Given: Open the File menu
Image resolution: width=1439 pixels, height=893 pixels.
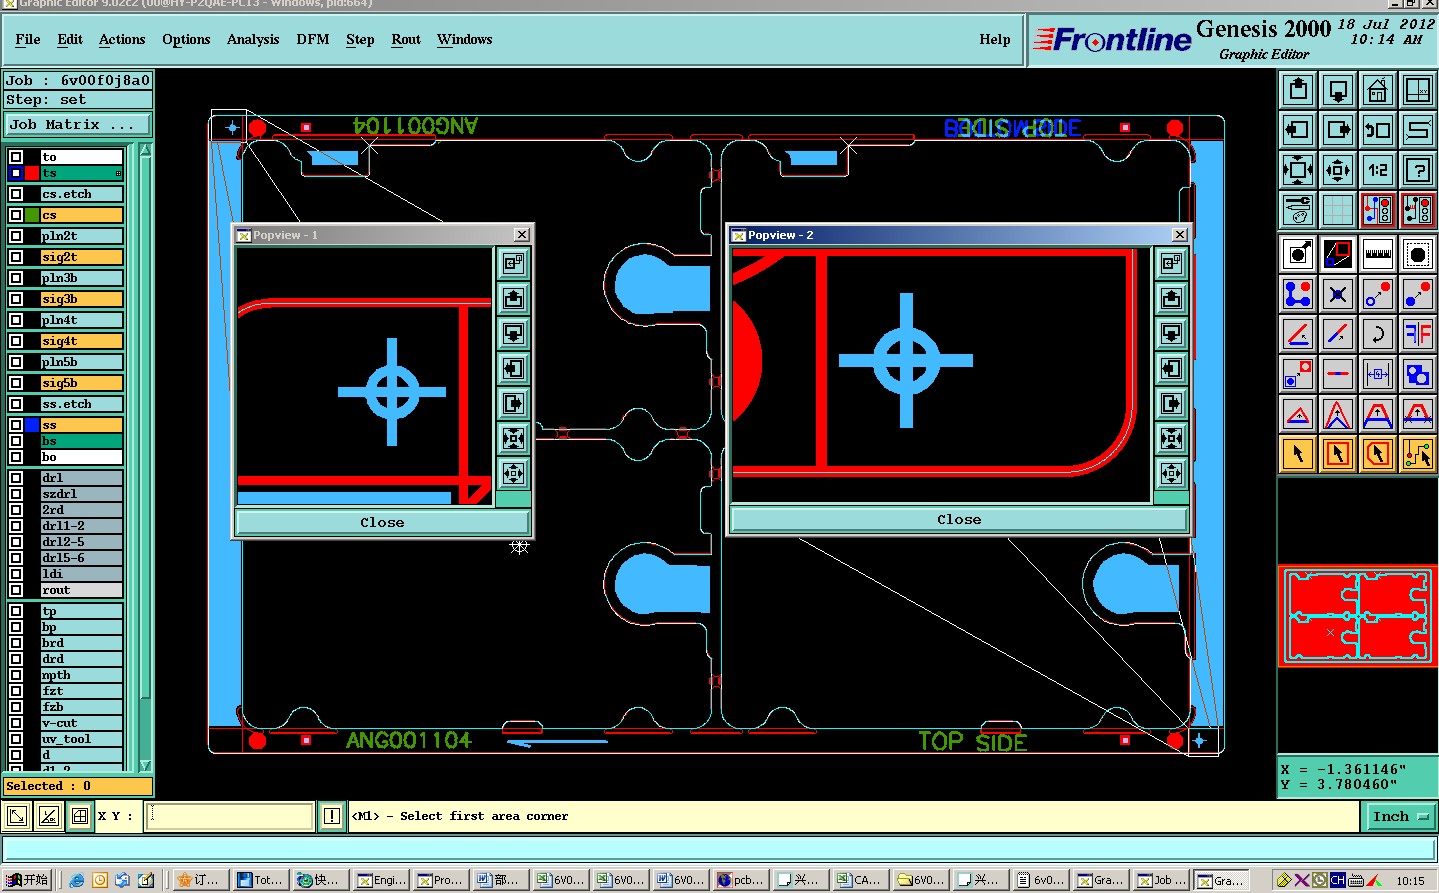Looking at the screenshot, I should (x=28, y=39).
